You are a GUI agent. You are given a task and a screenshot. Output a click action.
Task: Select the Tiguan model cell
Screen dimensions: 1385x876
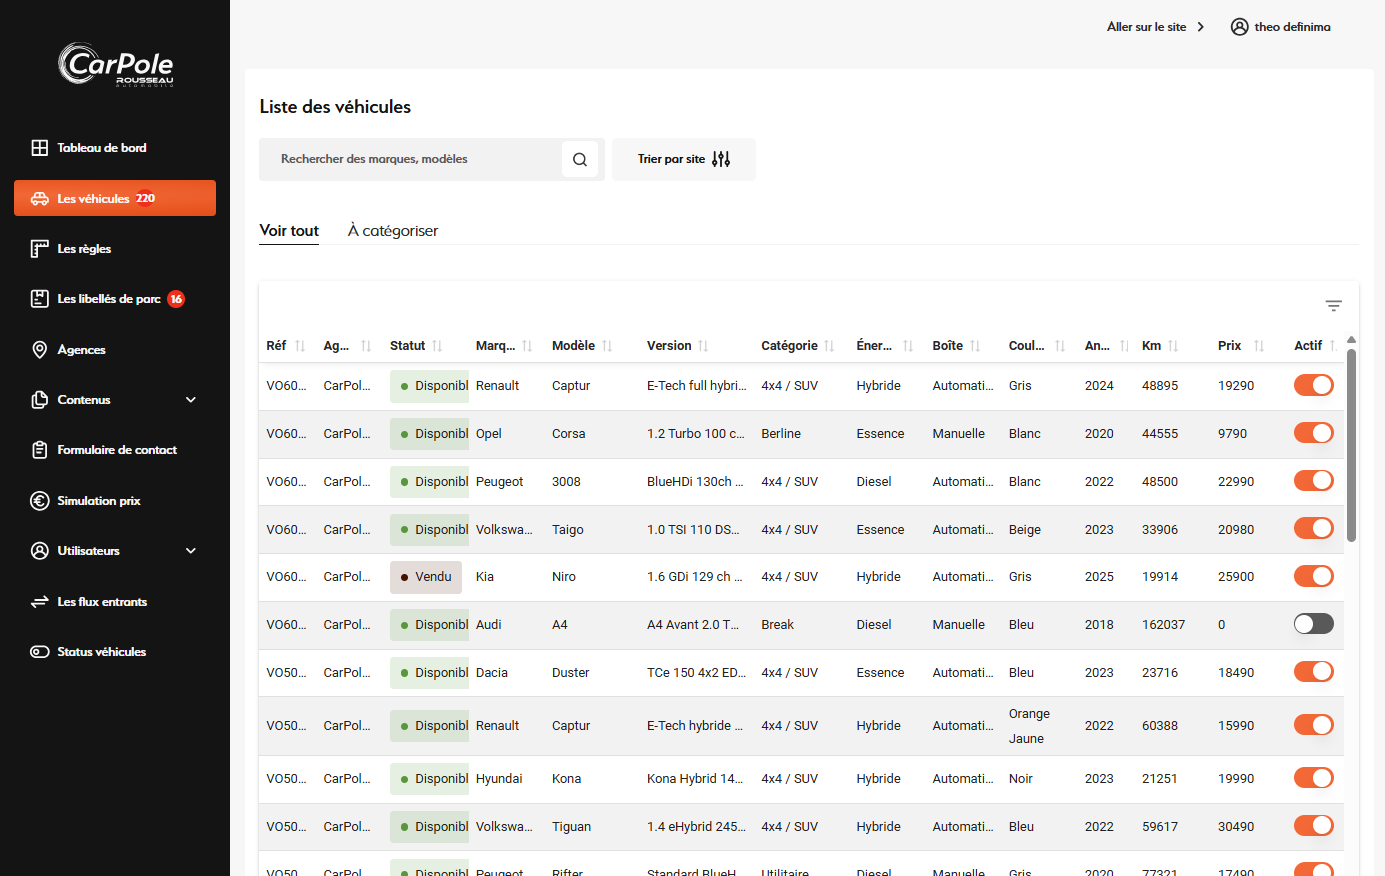[x=572, y=827]
